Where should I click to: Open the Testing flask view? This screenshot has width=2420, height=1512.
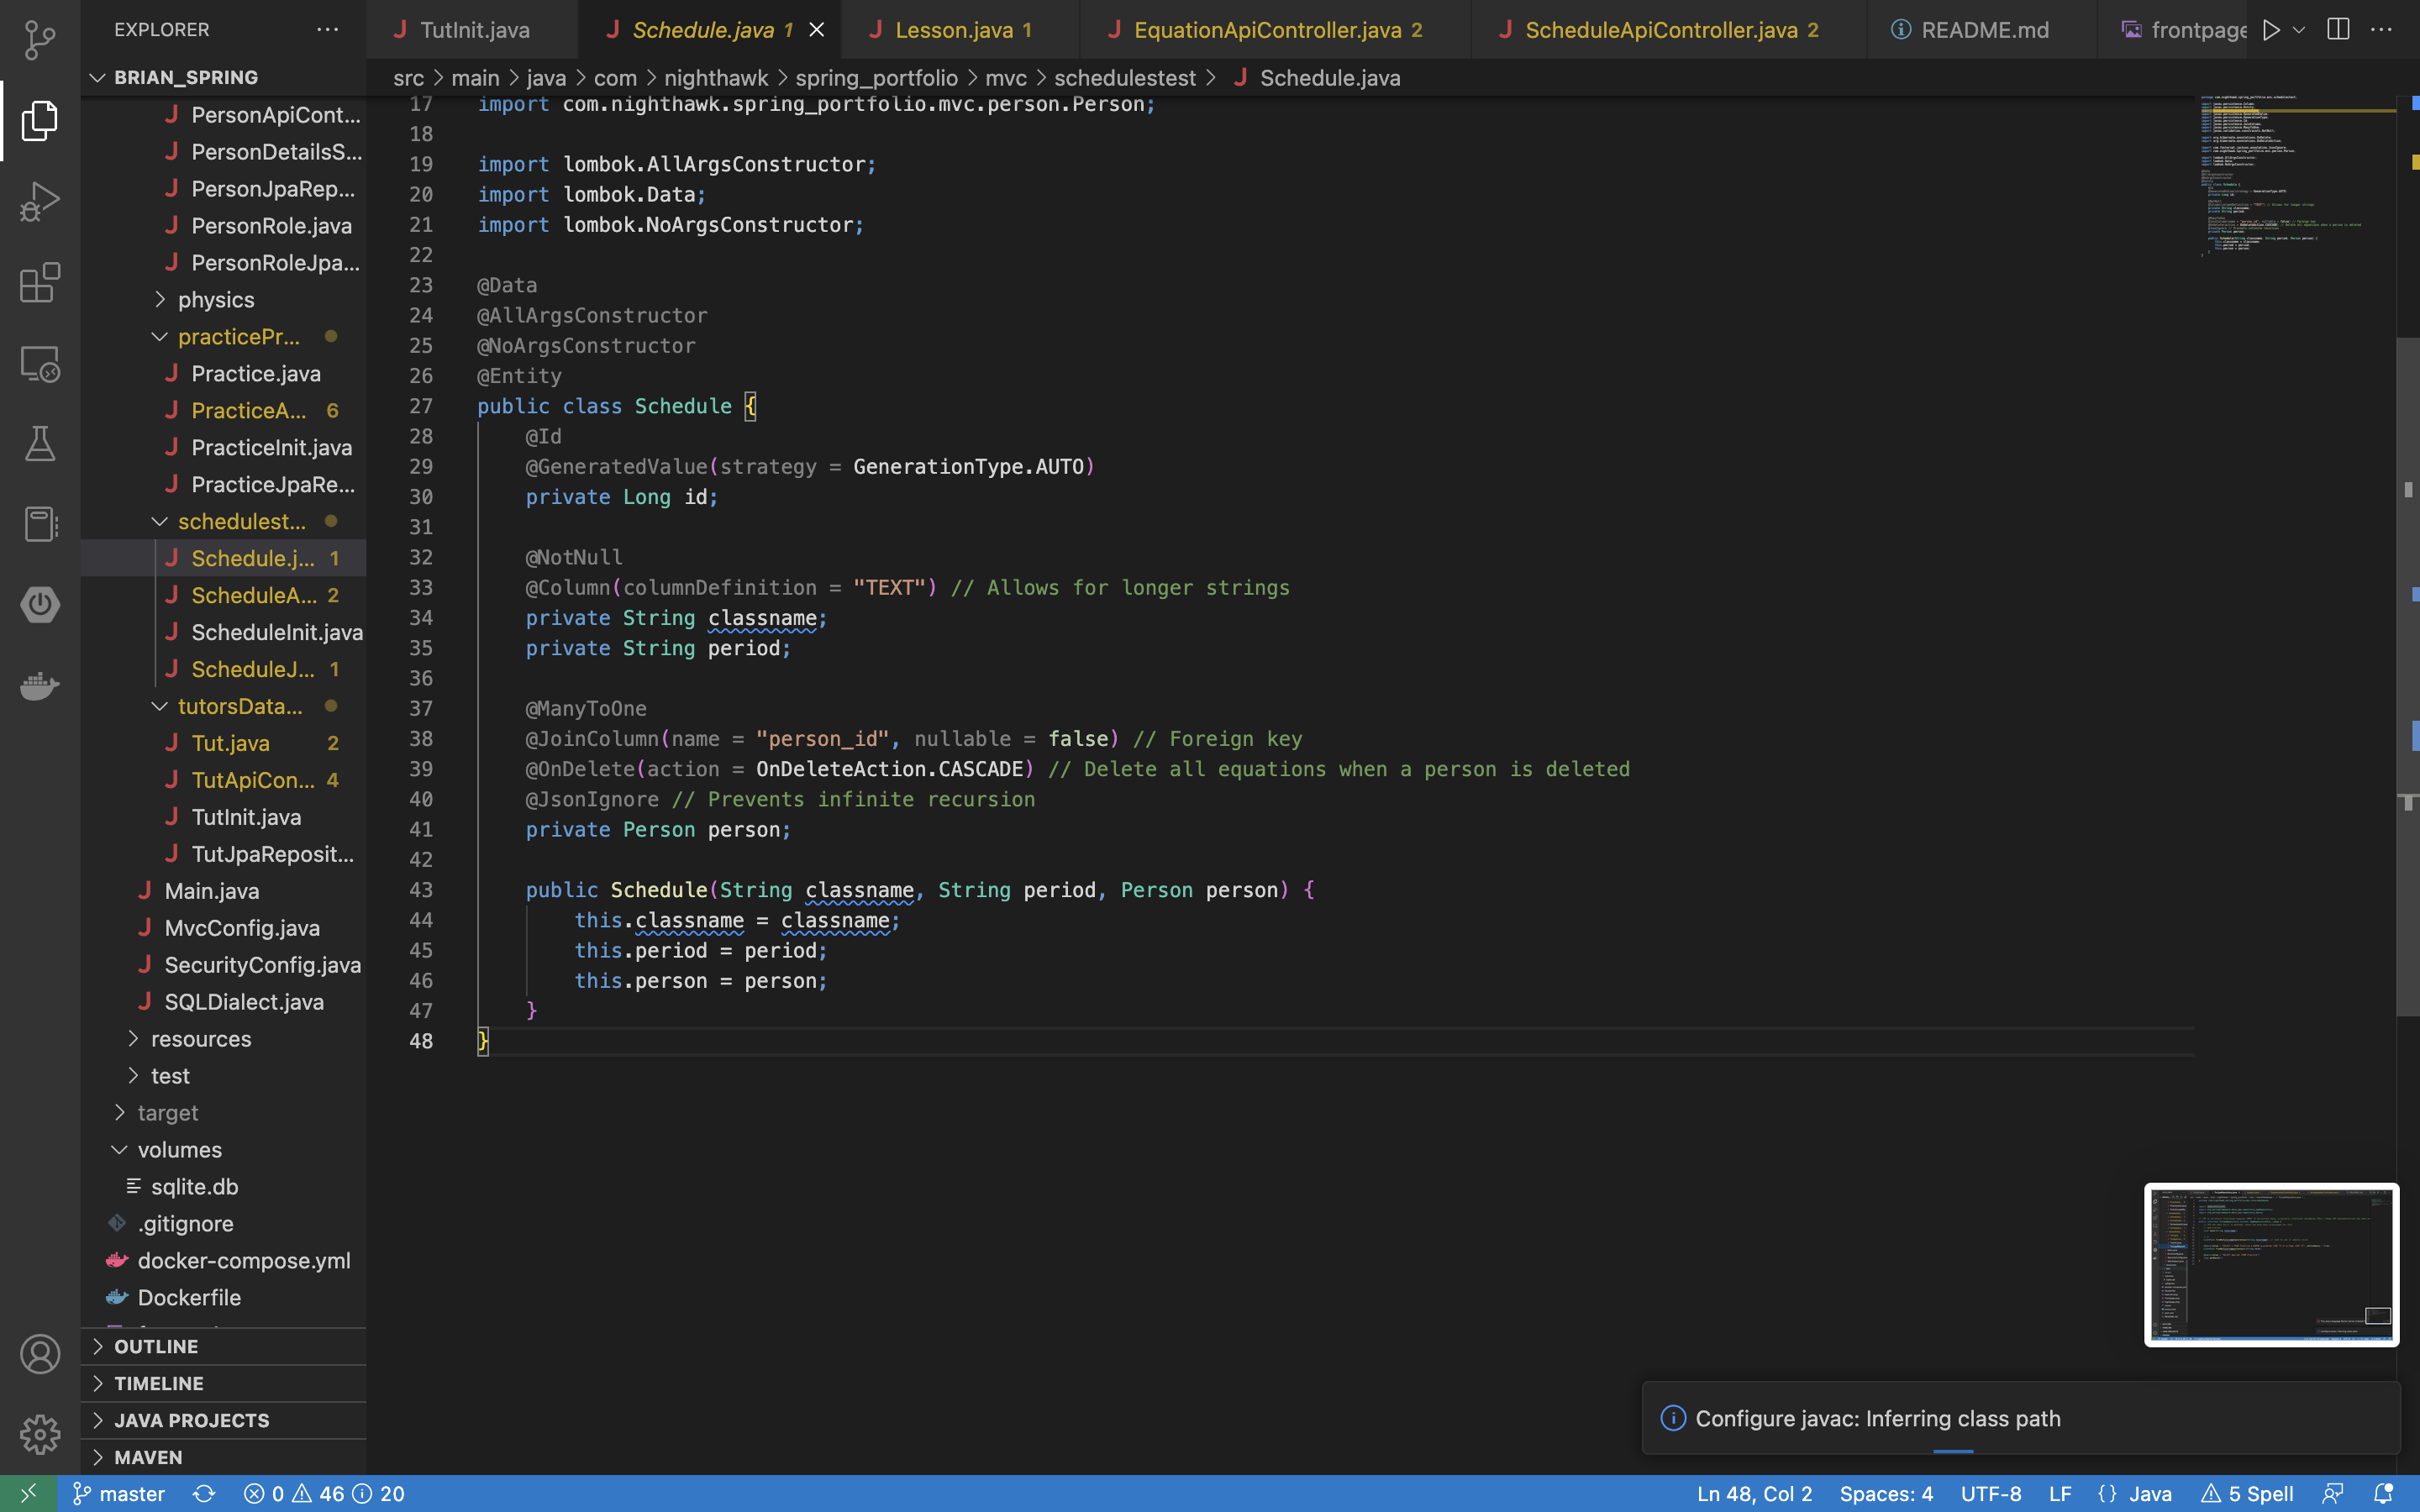click(40, 443)
